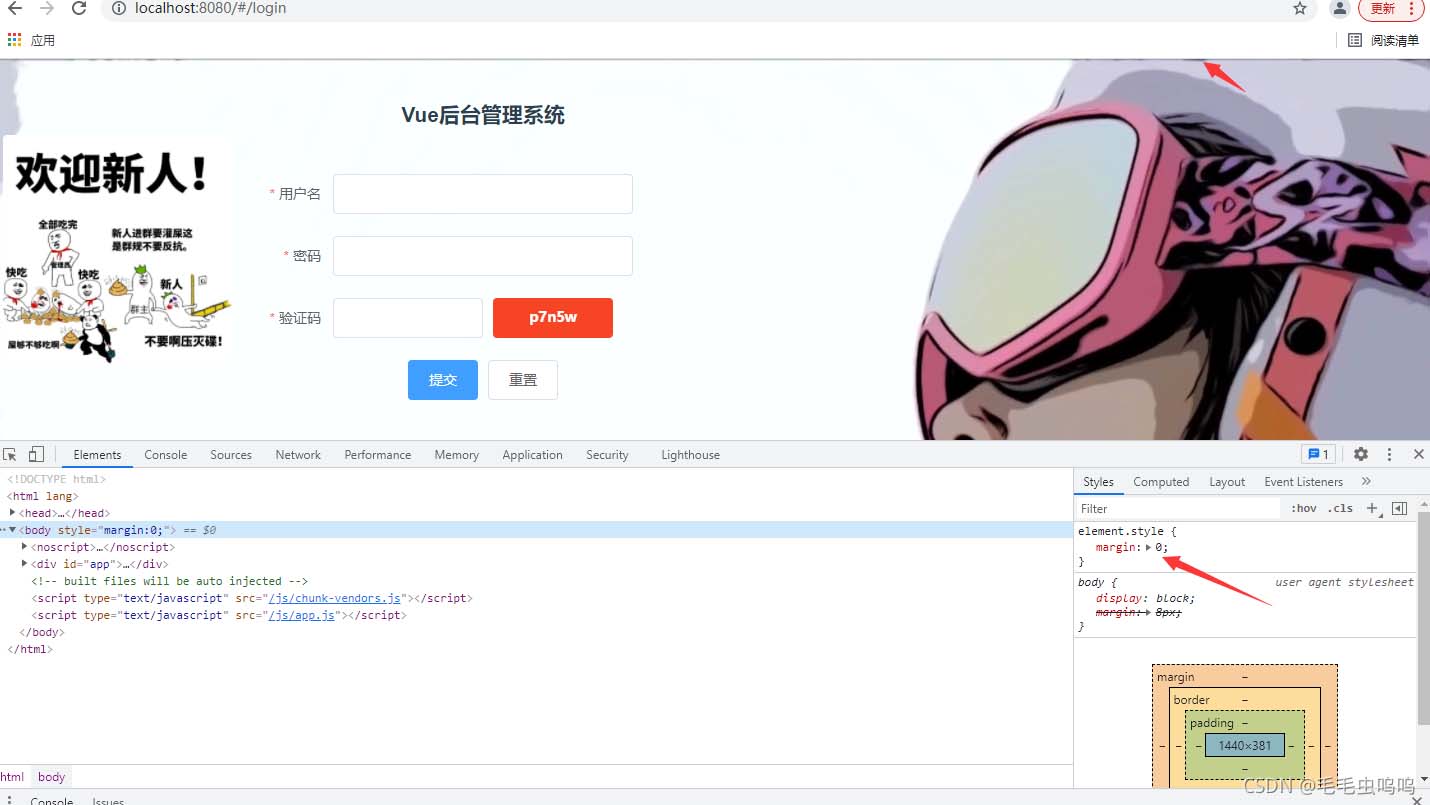
Task: Click the blue 提交 submit button
Action: pyautogui.click(x=443, y=380)
